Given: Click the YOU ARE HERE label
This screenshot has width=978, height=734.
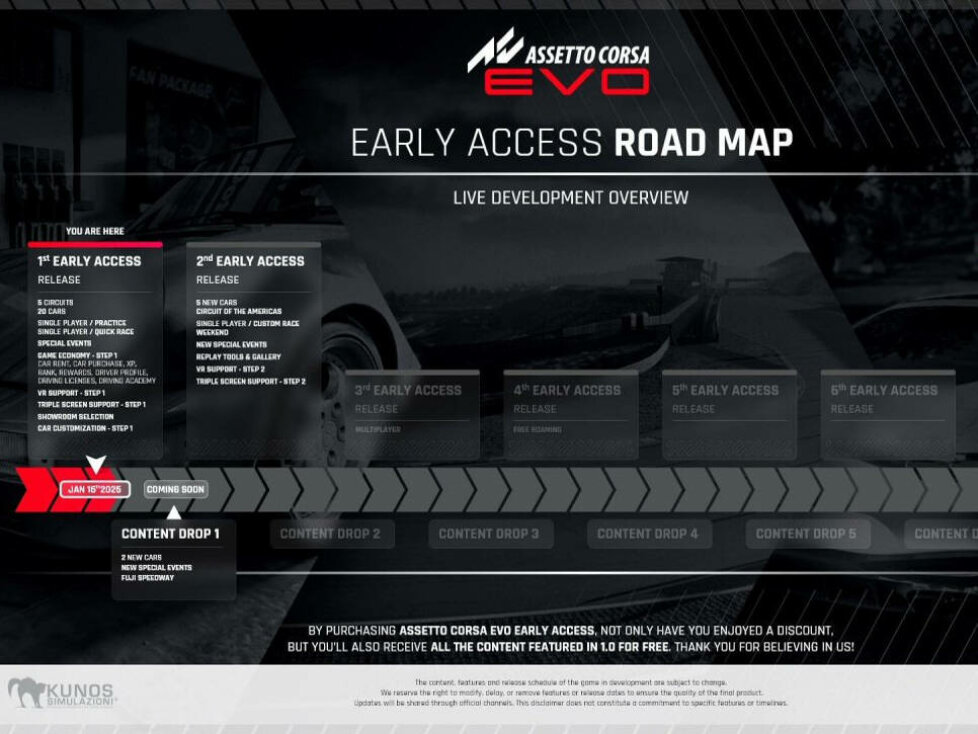Looking at the screenshot, I should coord(95,231).
